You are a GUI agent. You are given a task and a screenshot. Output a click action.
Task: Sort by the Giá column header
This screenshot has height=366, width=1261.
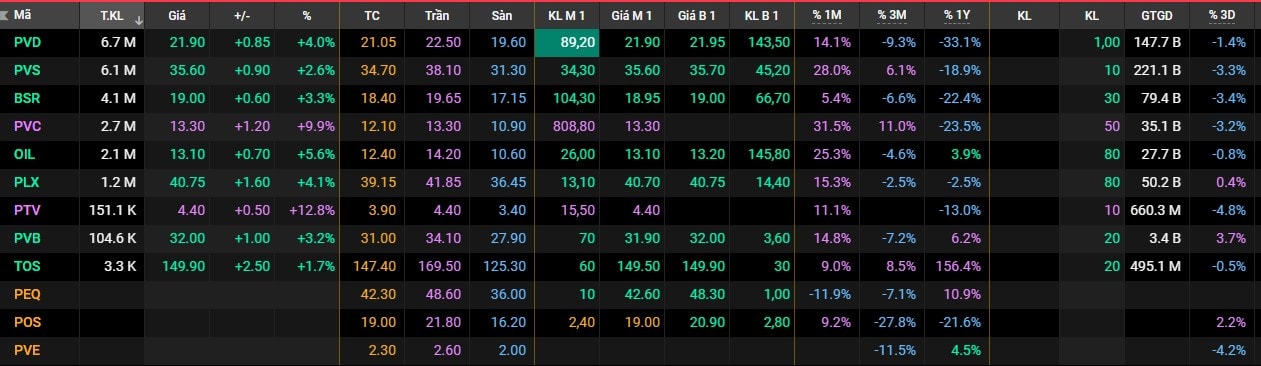tap(177, 17)
